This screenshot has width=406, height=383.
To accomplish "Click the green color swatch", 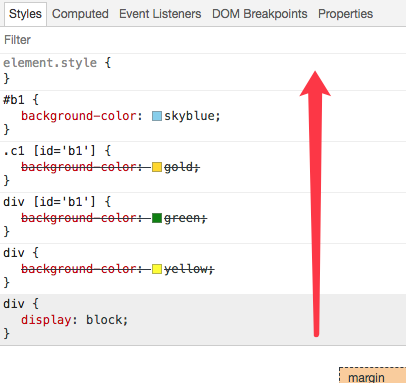I will 157,218.
